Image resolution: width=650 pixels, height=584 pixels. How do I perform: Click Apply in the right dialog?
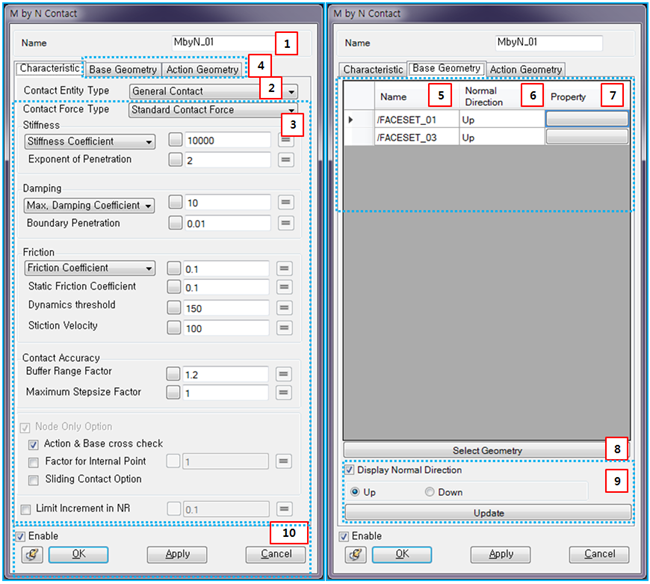(500, 554)
